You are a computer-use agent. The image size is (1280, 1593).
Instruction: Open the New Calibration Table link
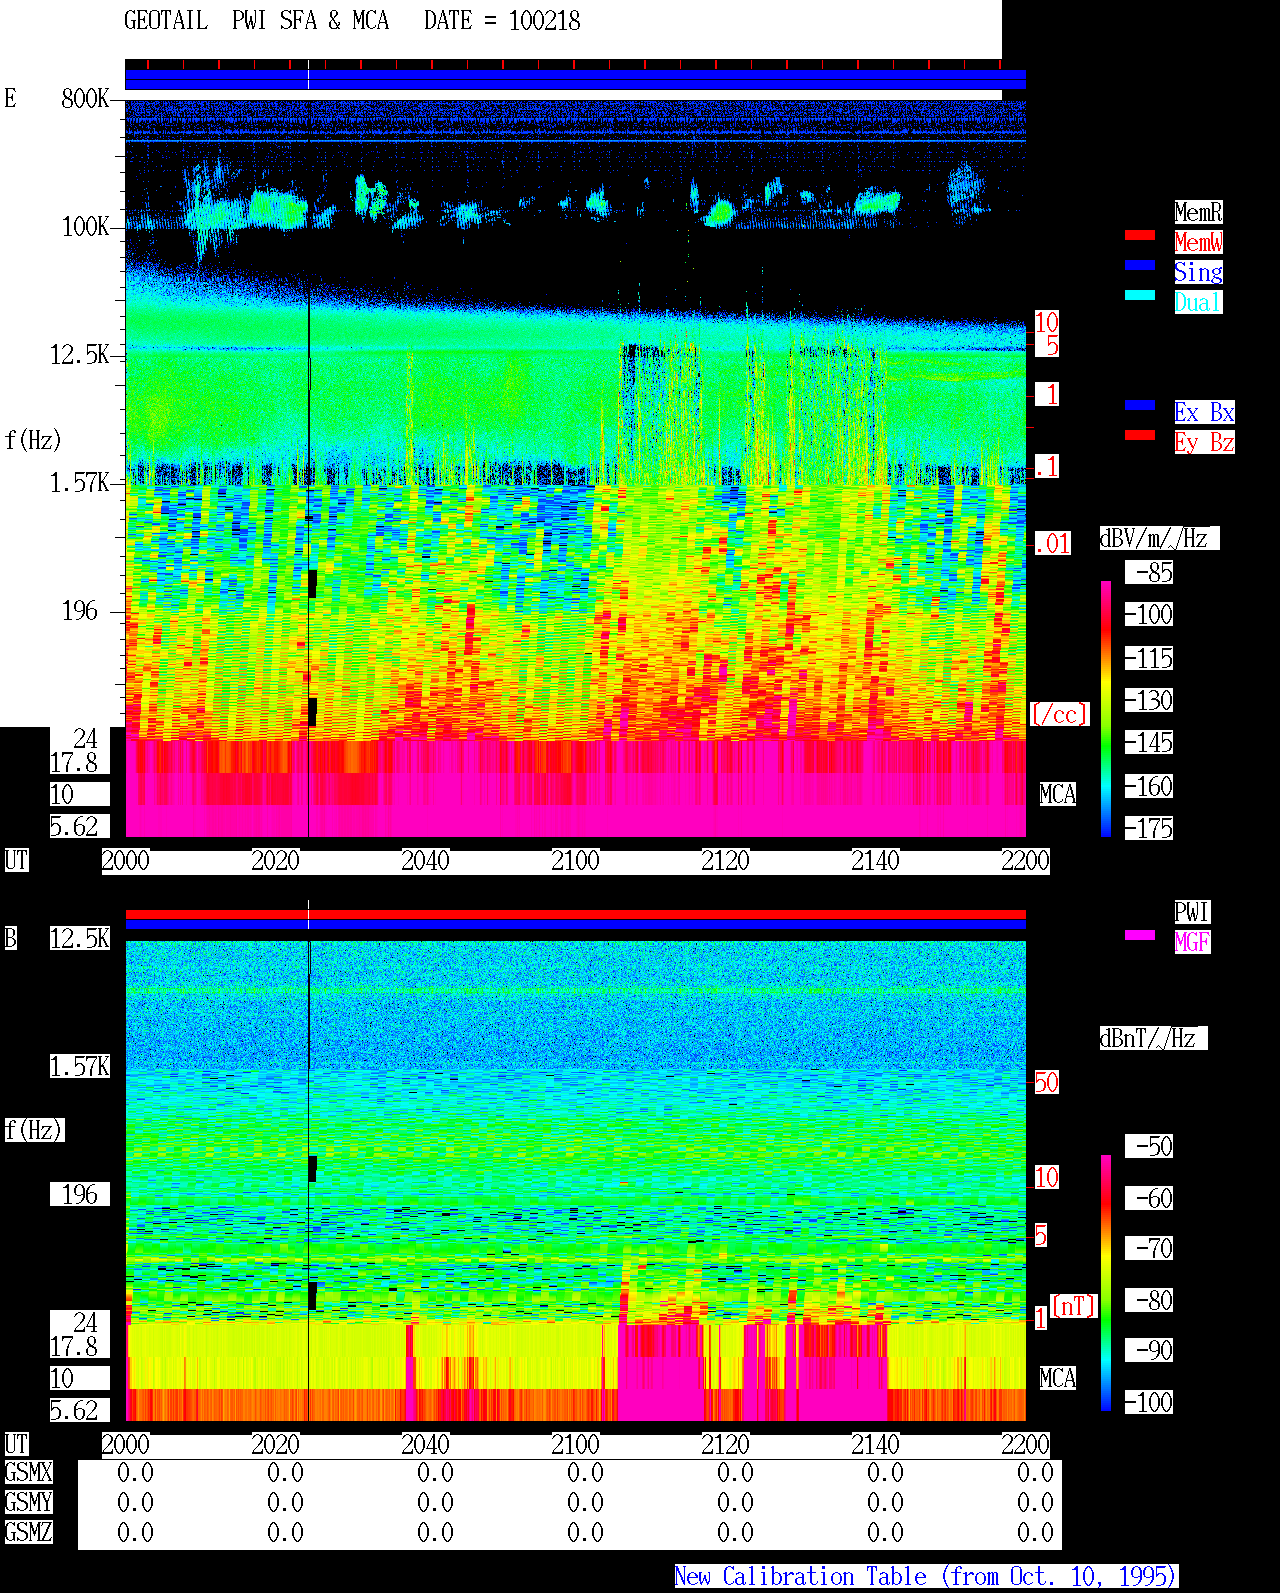926,1577
